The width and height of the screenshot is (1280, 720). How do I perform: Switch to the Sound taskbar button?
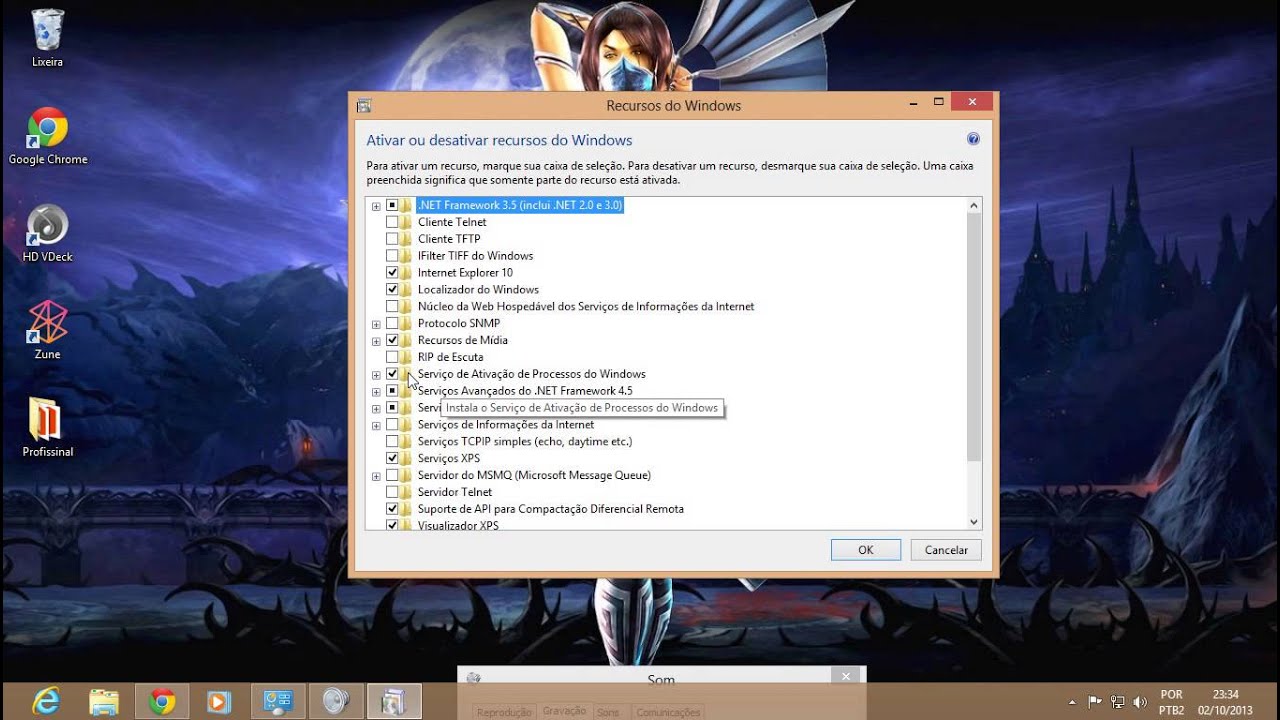(x=336, y=701)
